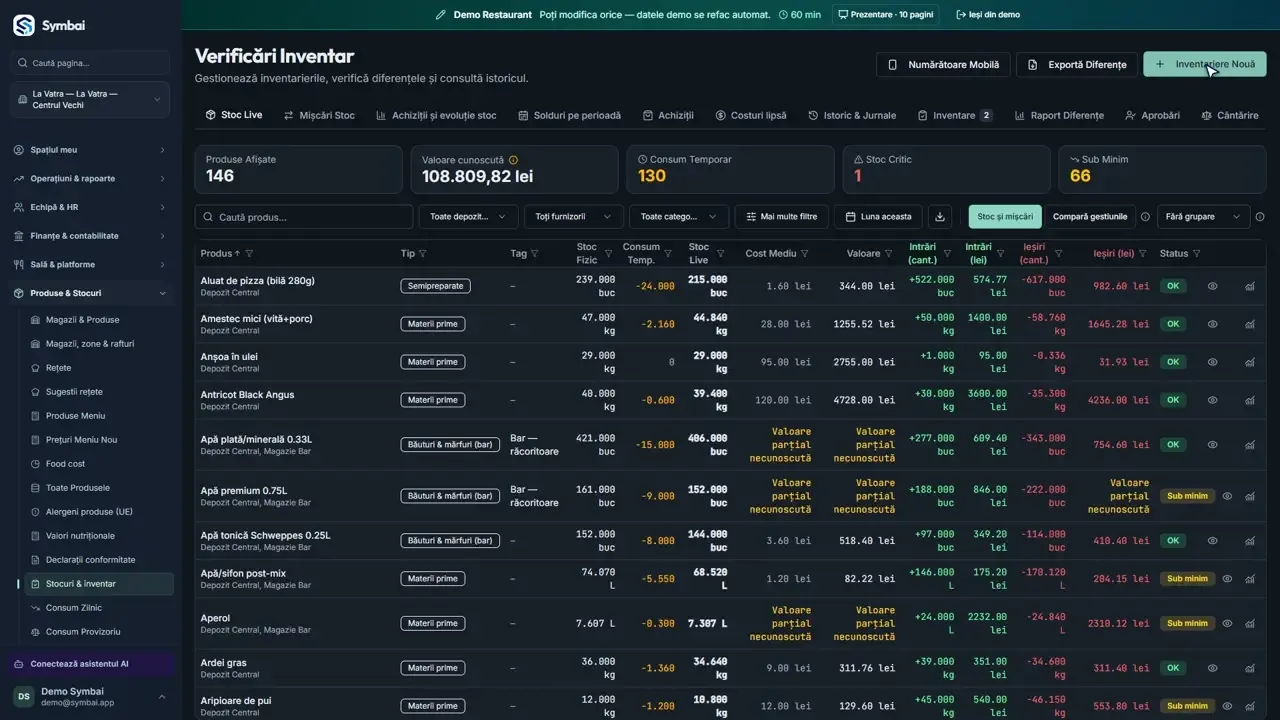Image resolution: width=1280 pixels, height=720 pixels.
Task: Click the Inventariere Nouă button
Action: (1205, 64)
